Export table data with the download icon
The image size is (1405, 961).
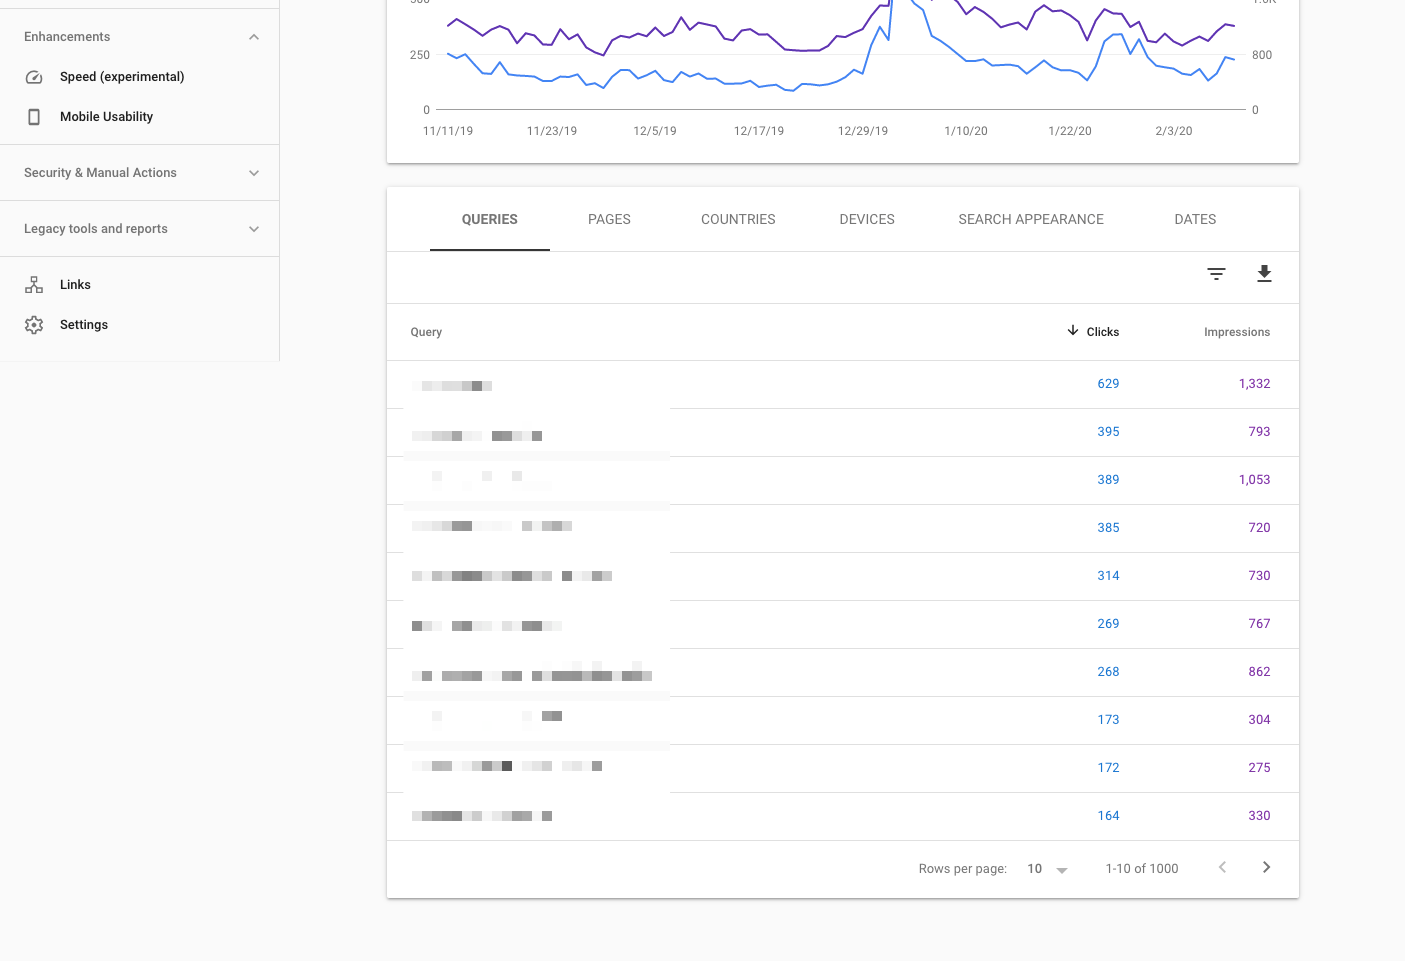point(1264,274)
